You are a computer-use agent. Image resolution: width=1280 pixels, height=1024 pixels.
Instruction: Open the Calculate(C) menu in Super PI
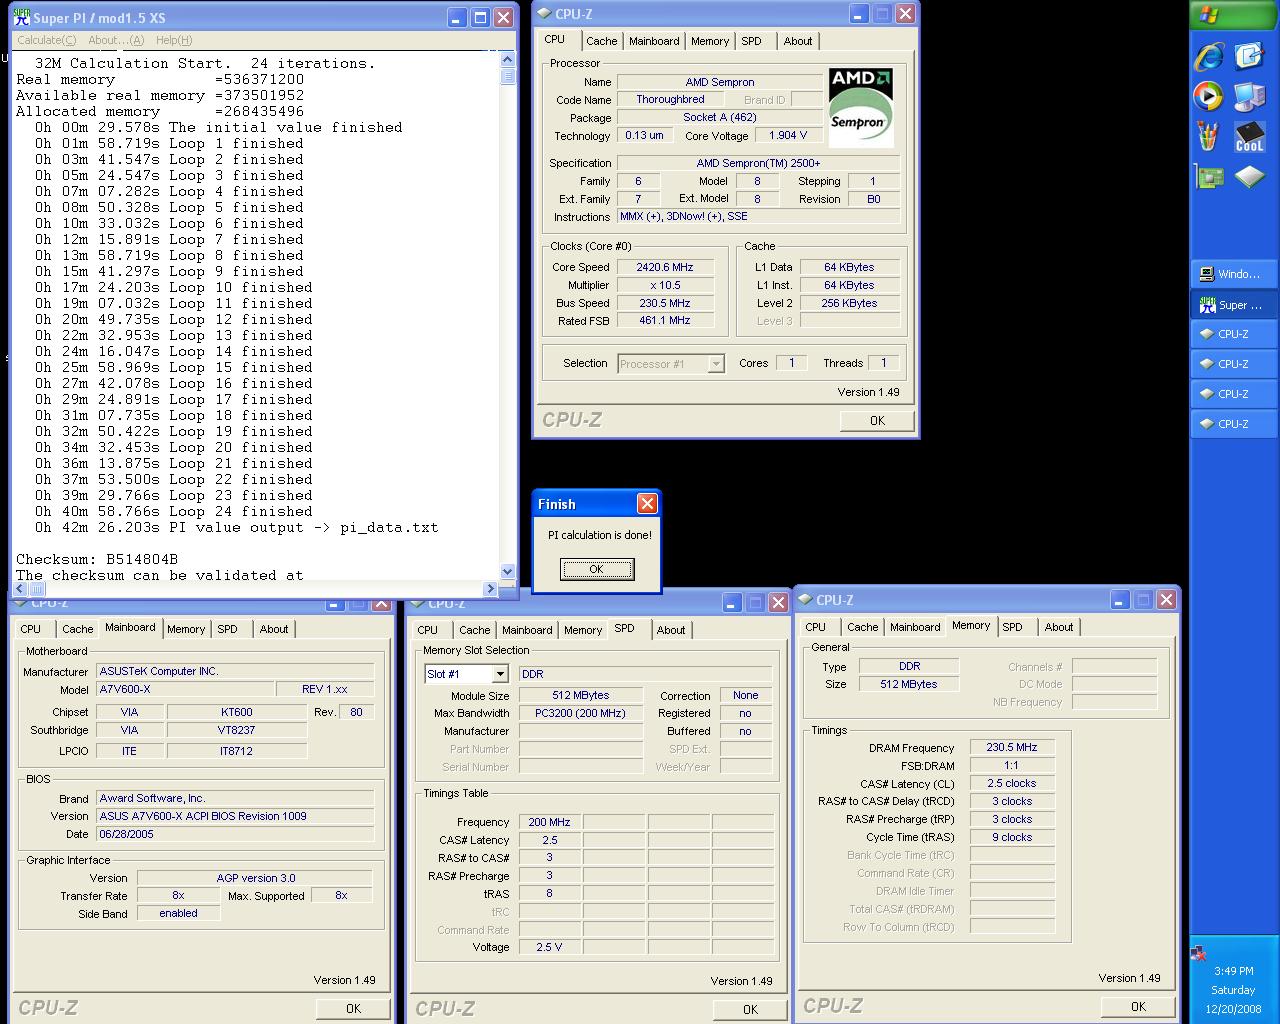pyautogui.click(x=46, y=40)
